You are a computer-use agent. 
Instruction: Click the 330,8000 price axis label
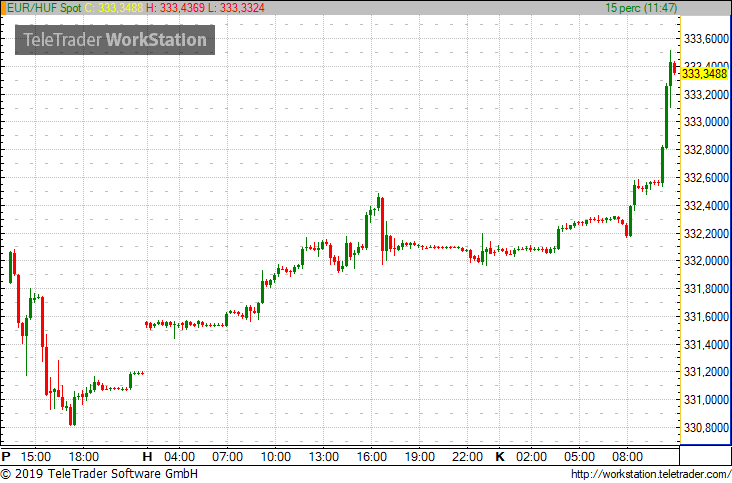pos(706,427)
